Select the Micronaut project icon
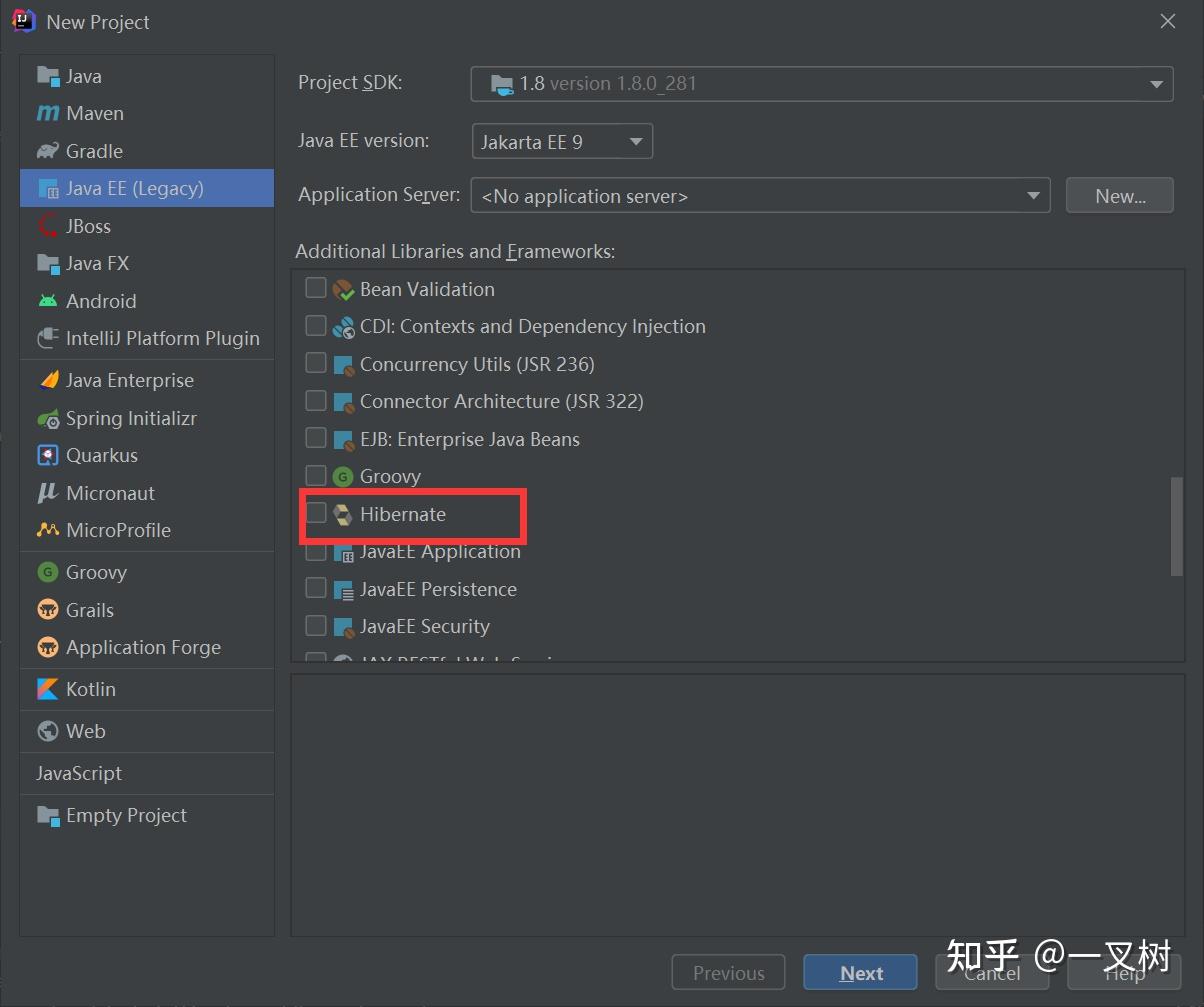The width and height of the screenshot is (1204, 1007). coord(47,493)
